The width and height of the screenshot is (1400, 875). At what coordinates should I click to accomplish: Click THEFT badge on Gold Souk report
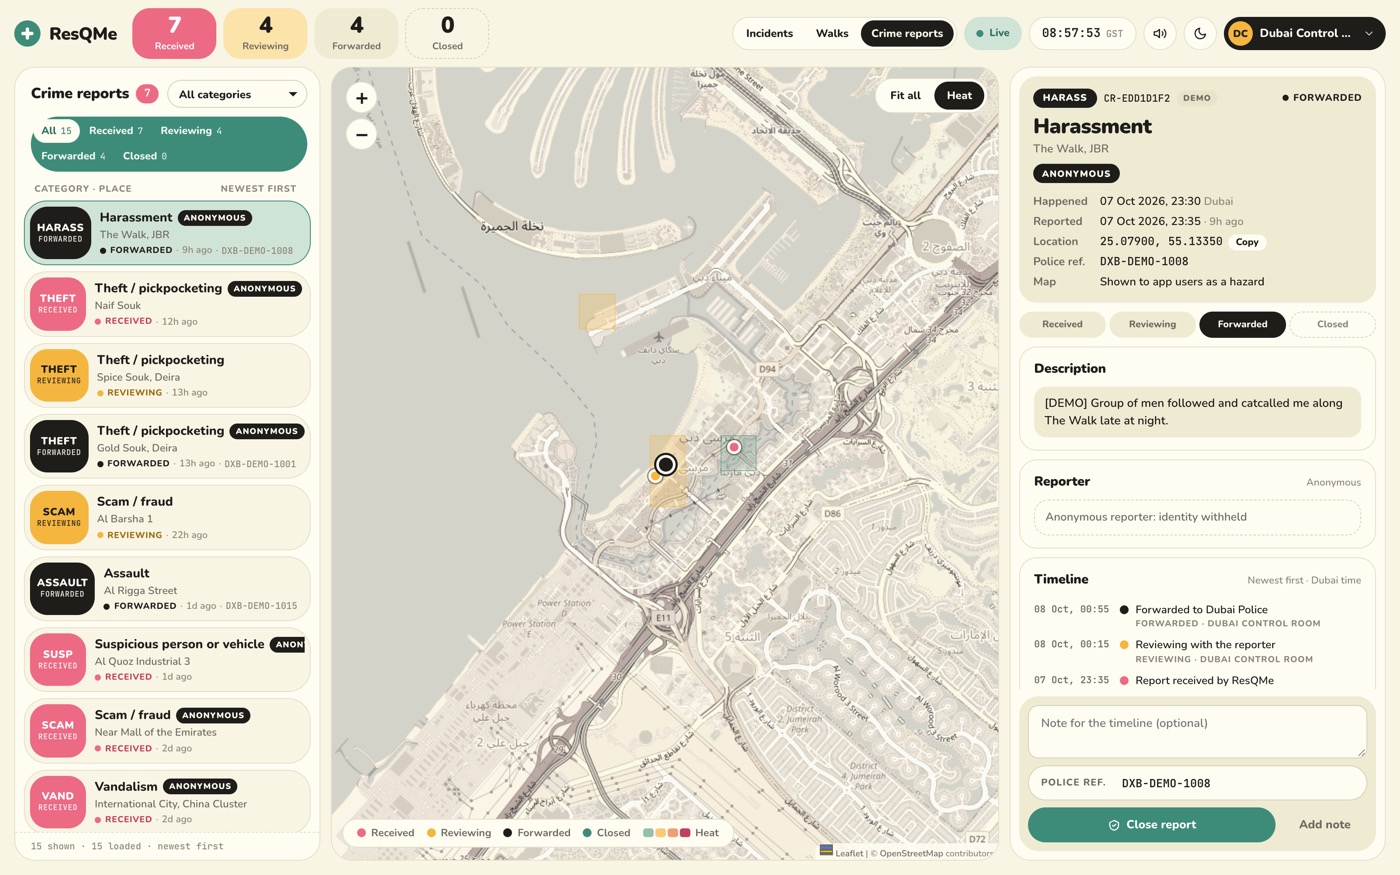pos(59,446)
